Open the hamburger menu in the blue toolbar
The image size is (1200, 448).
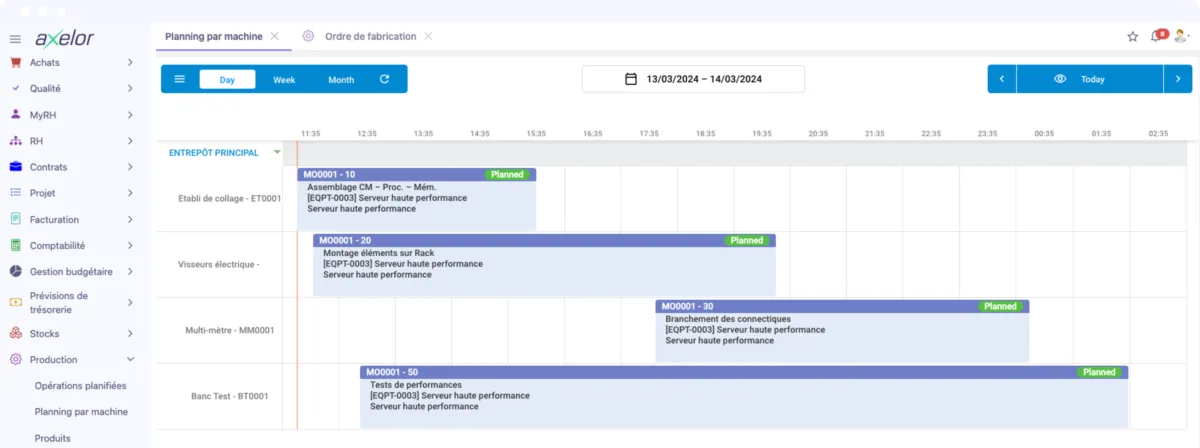[180, 79]
